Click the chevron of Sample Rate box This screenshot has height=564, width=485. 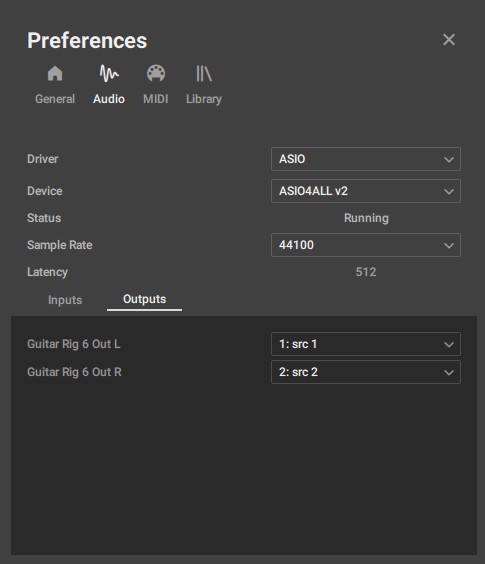point(449,246)
